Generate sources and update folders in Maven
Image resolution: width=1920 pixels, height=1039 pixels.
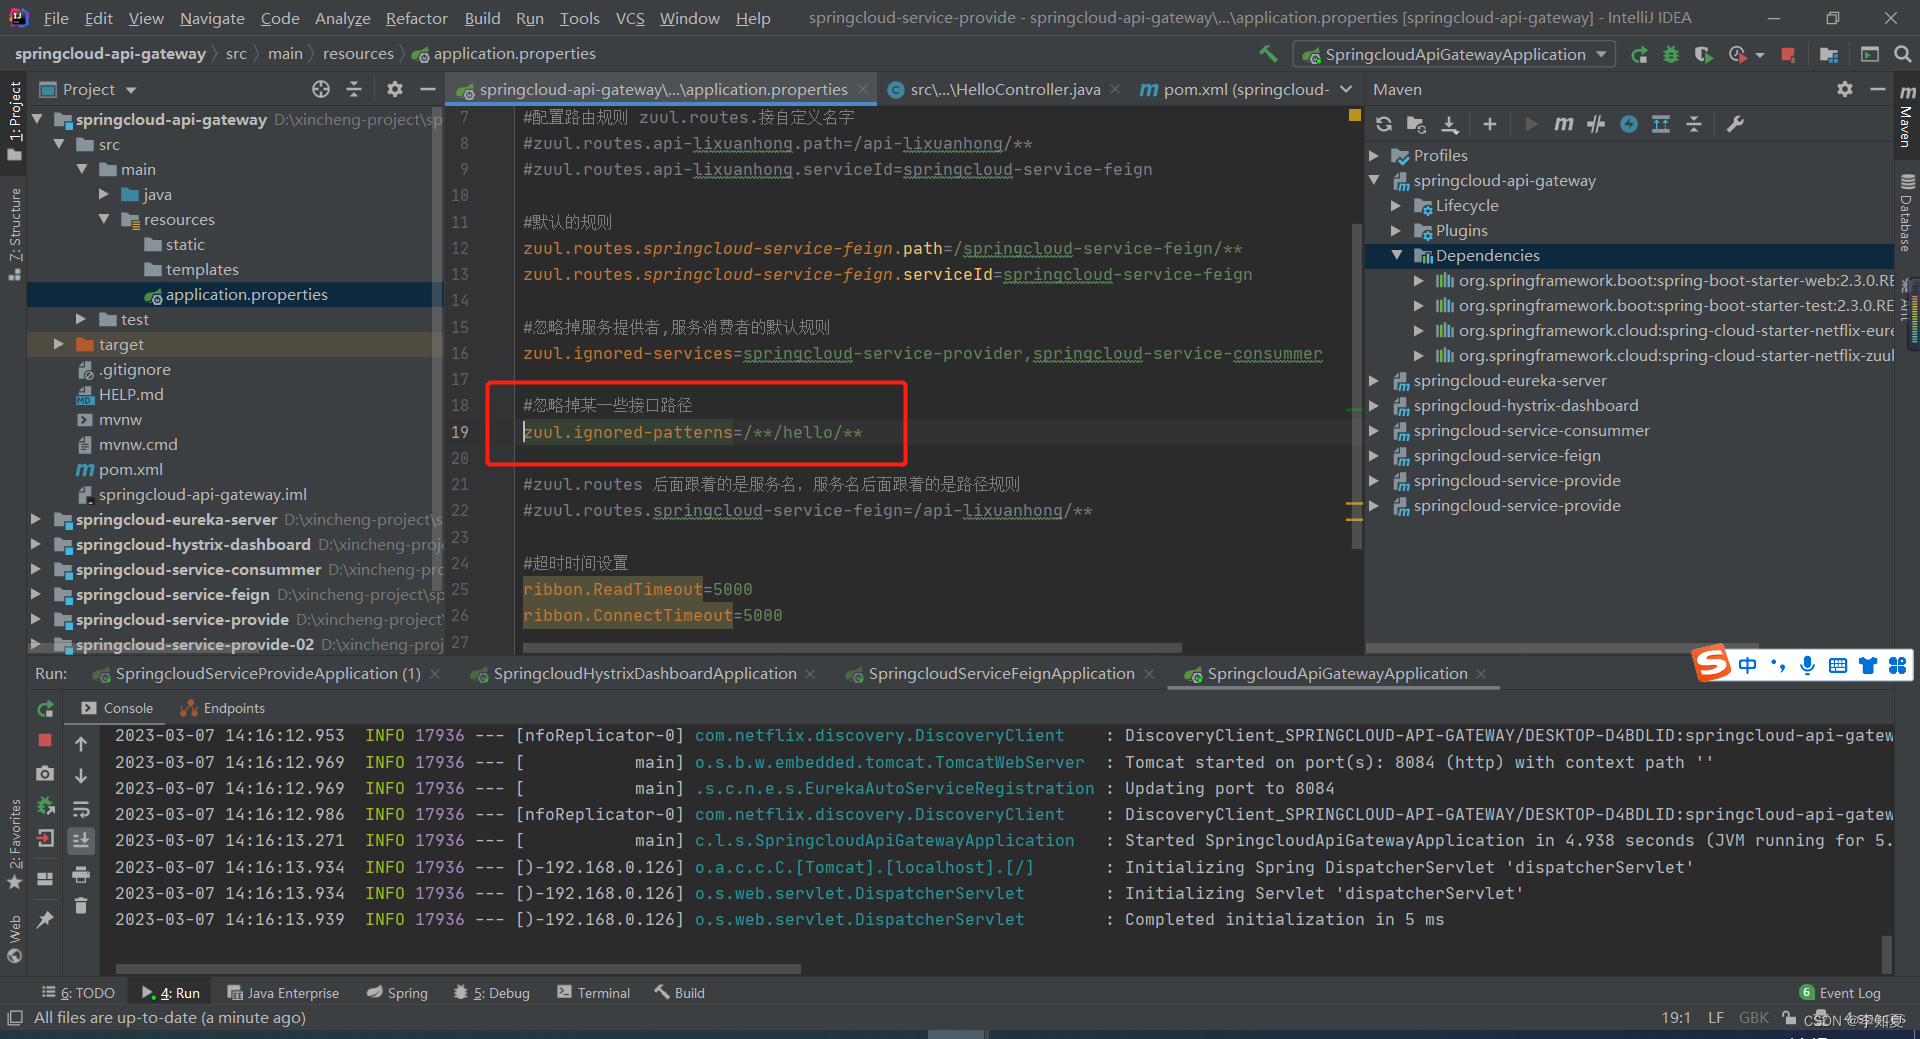[1416, 124]
